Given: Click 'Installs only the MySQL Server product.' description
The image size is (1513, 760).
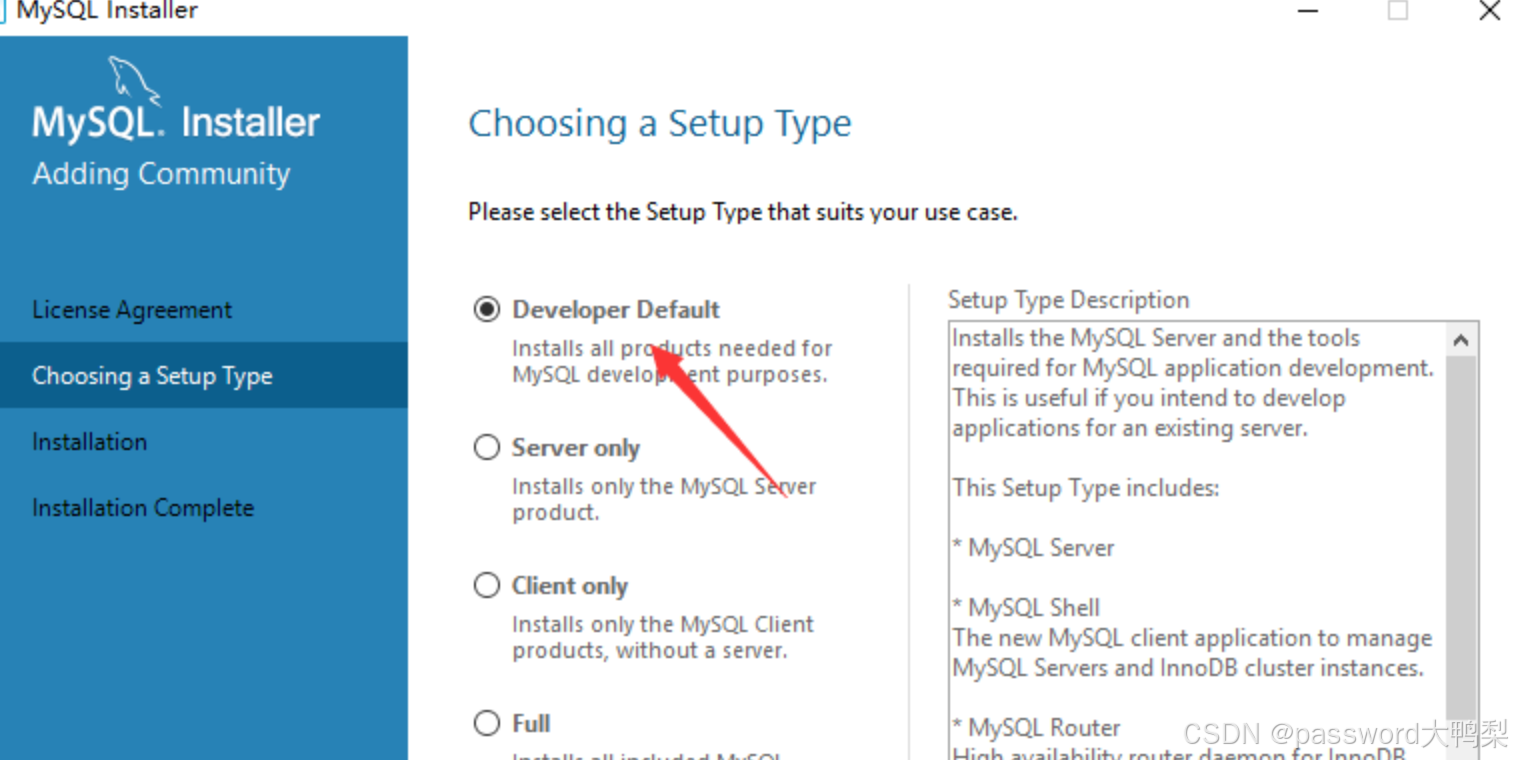Looking at the screenshot, I should [x=664, y=499].
